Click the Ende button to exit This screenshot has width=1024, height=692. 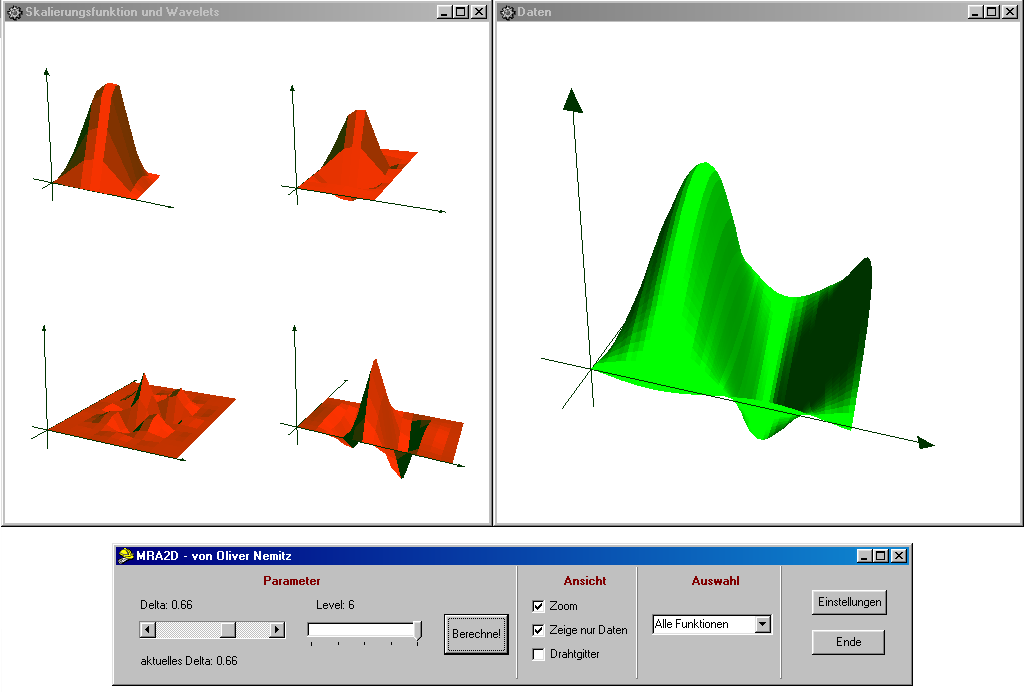[x=848, y=642]
